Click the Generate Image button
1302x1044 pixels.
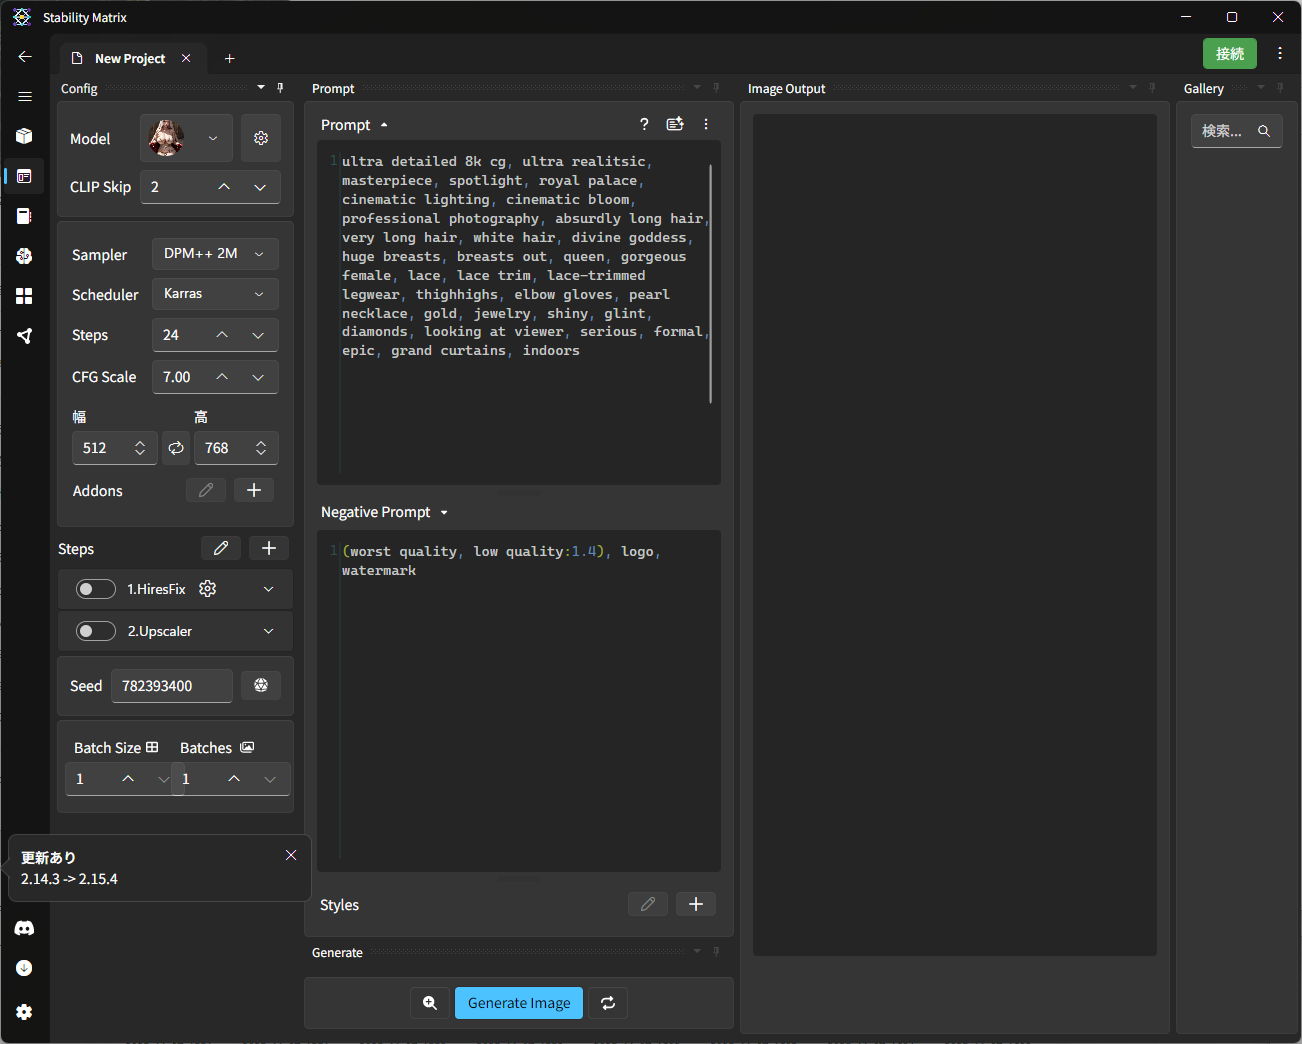click(519, 1003)
